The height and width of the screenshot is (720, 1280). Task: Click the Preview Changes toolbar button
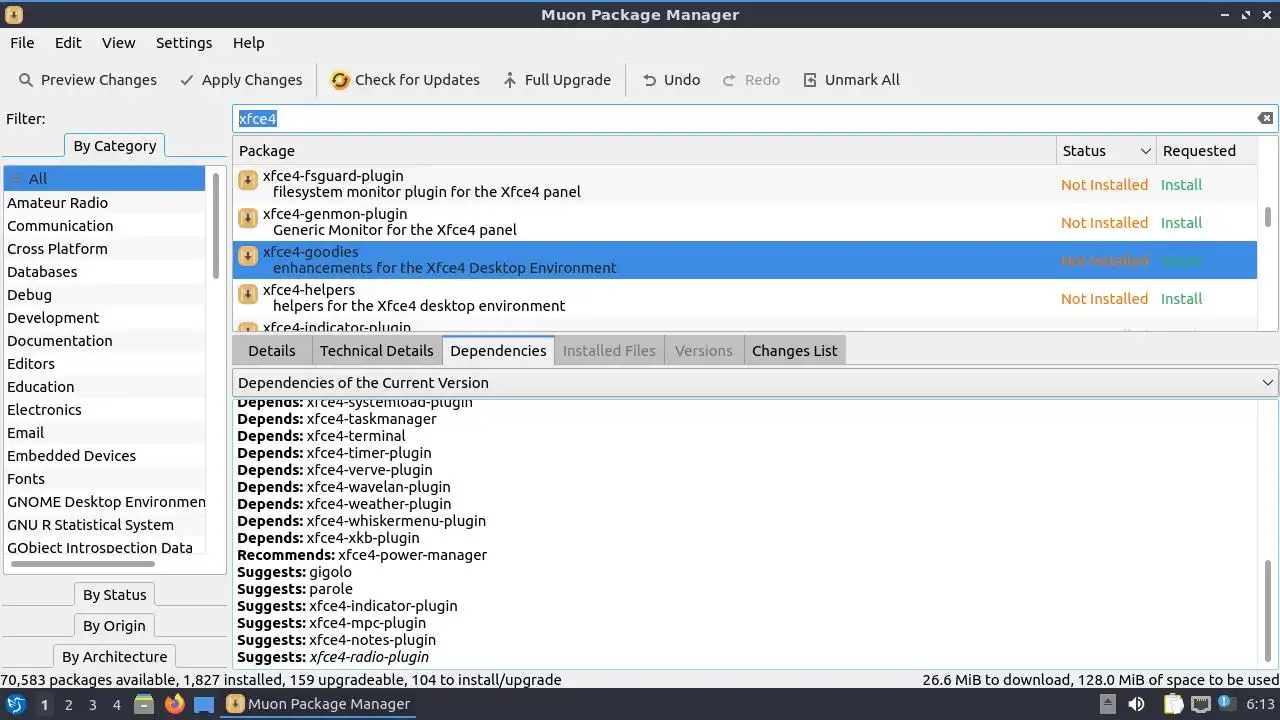(88, 80)
